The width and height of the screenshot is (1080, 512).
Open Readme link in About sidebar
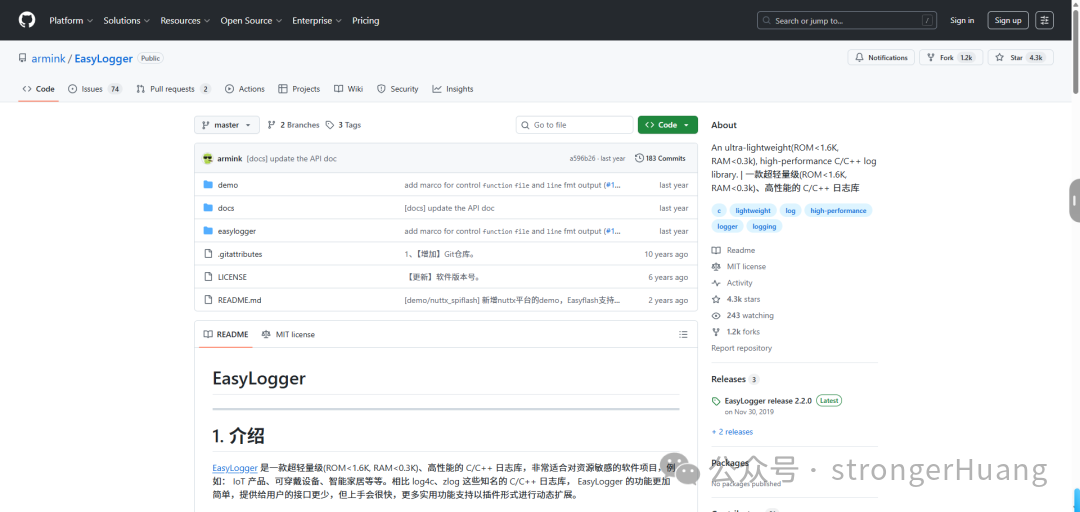point(734,250)
